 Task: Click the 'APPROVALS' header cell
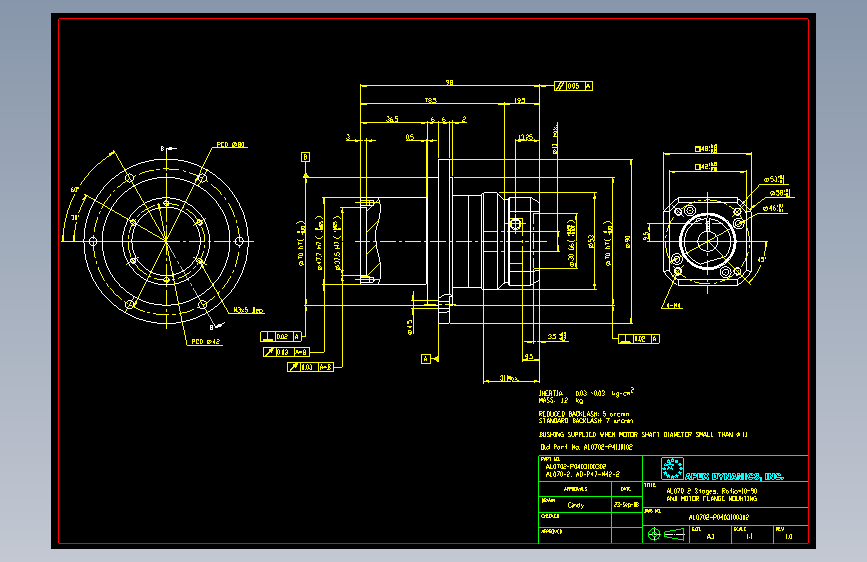point(576,489)
